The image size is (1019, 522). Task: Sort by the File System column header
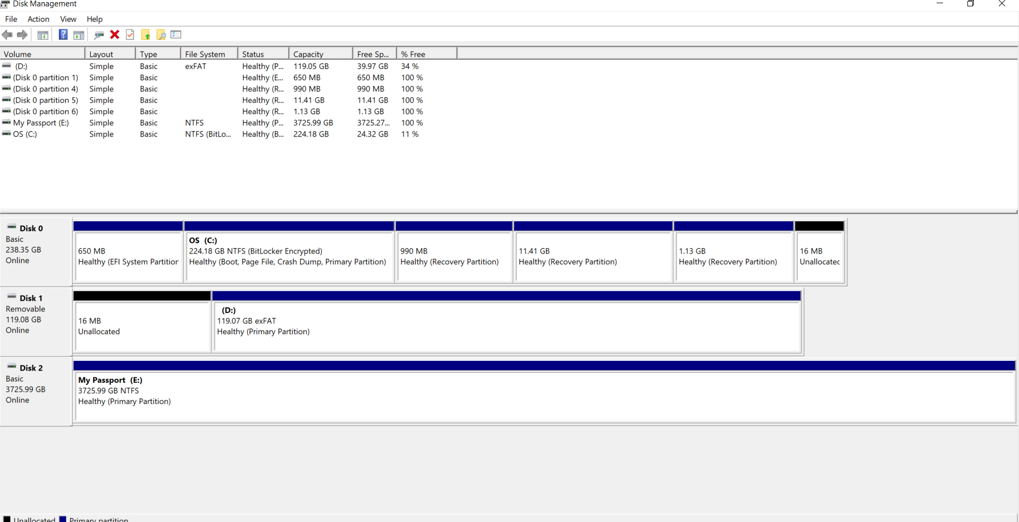pos(209,54)
